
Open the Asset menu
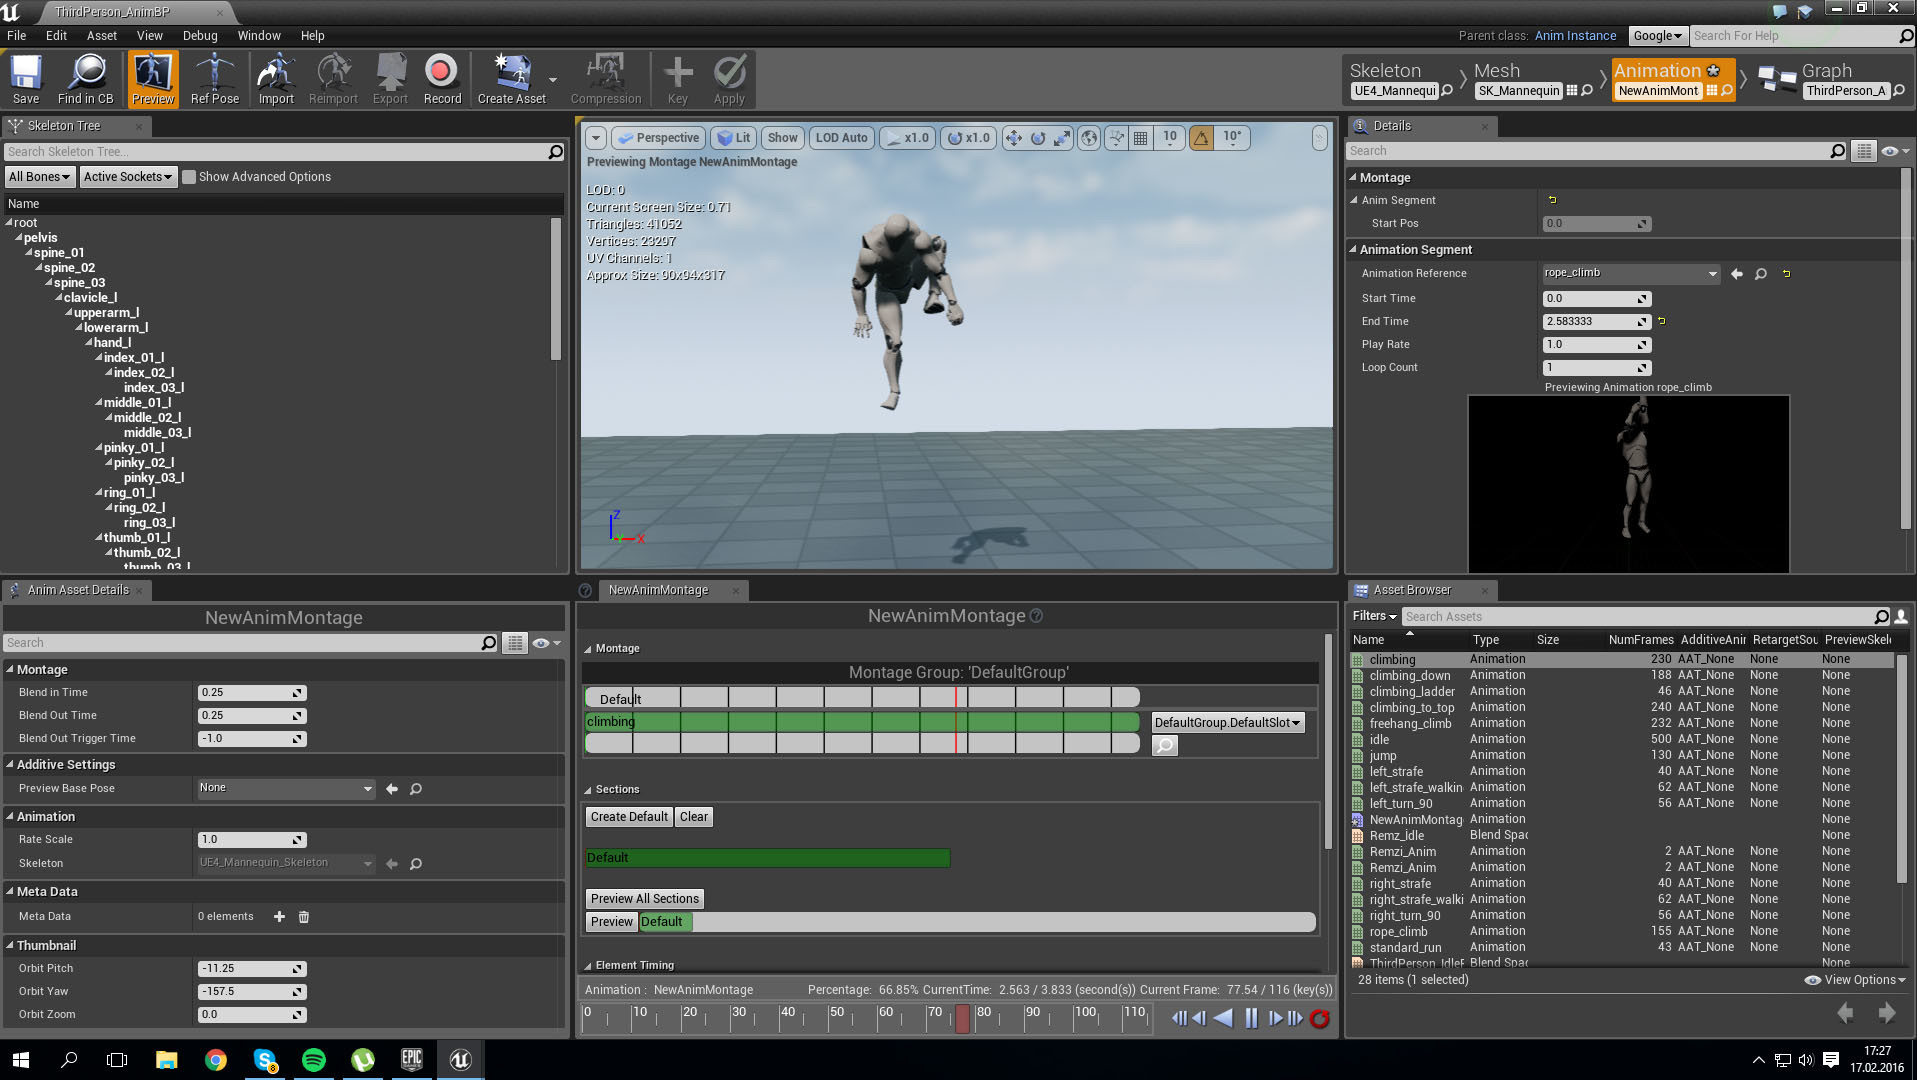[102, 35]
